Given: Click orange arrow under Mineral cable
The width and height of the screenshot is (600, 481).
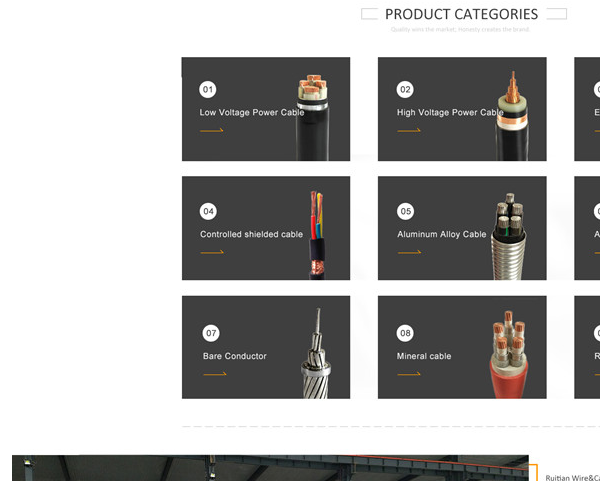Looking at the screenshot, I should coord(409,374).
